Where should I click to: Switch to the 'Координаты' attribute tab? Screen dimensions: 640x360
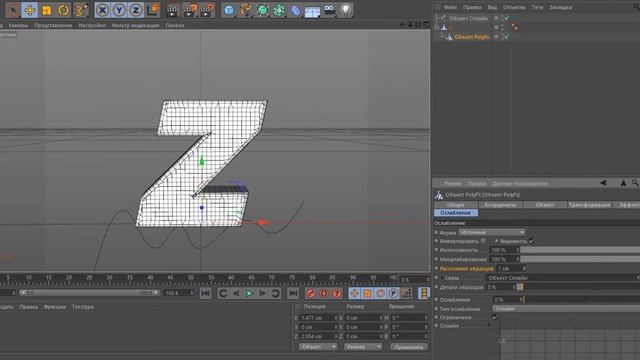click(x=500, y=205)
